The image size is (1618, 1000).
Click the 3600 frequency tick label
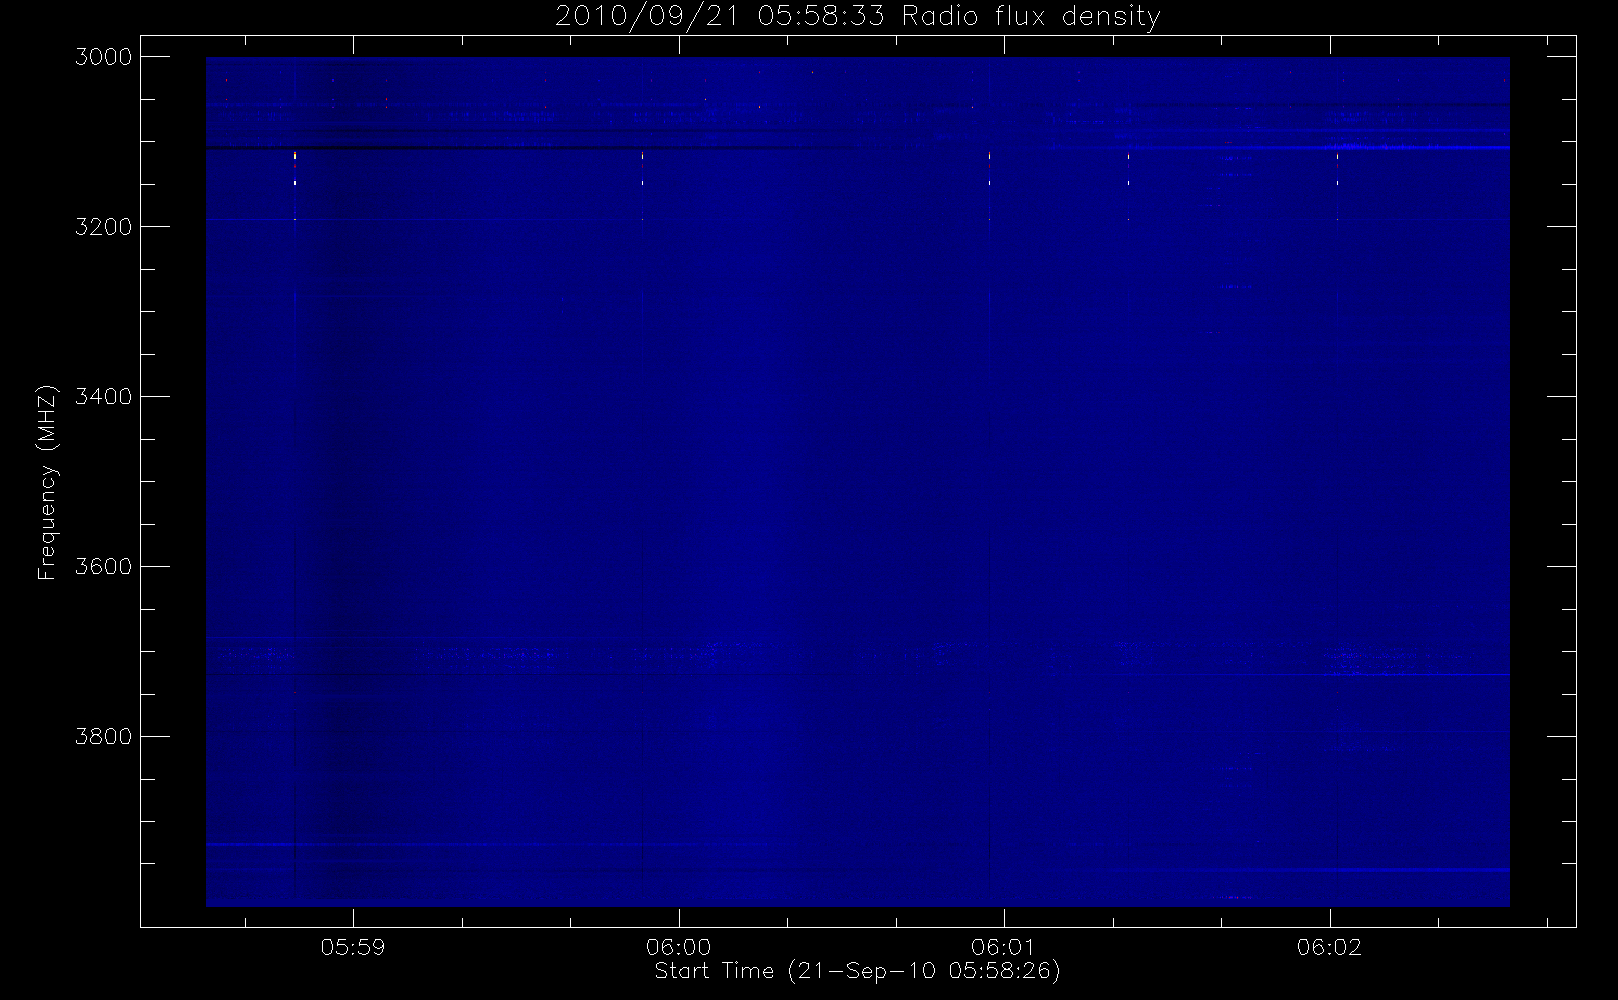point(104,567)
